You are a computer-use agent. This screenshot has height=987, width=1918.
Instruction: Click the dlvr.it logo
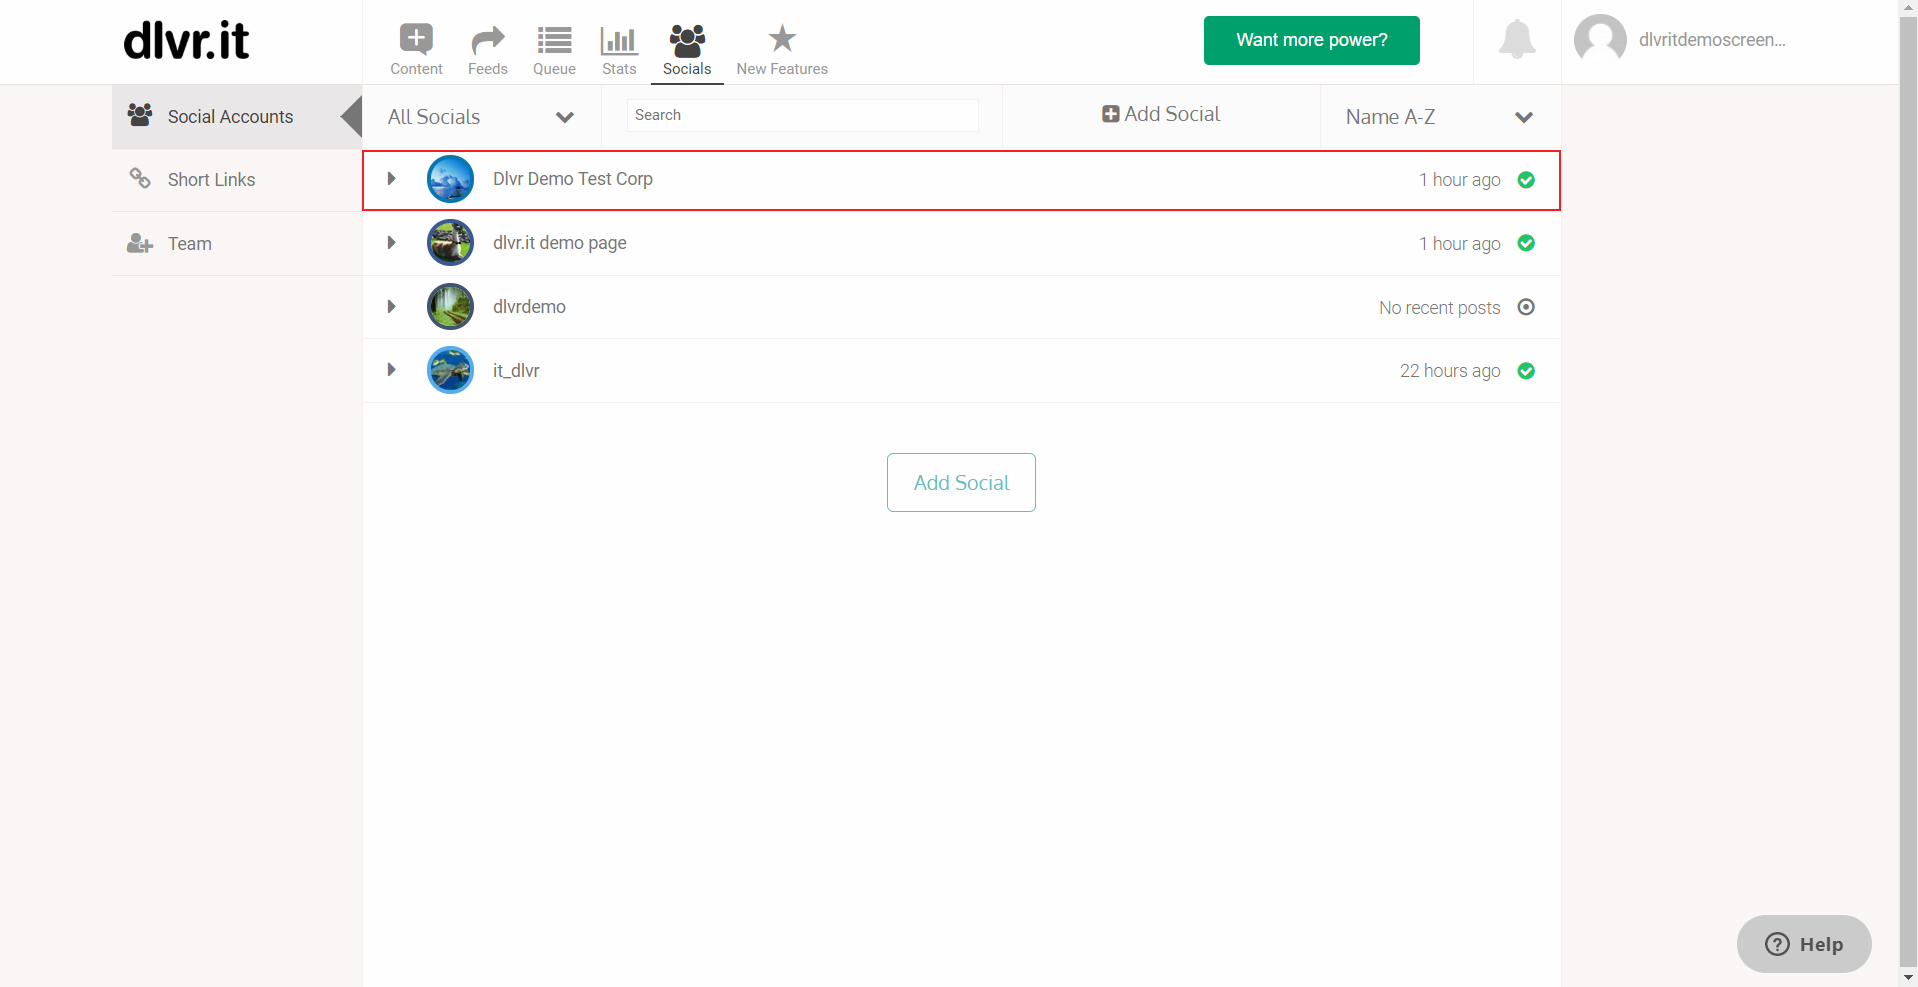186,41
